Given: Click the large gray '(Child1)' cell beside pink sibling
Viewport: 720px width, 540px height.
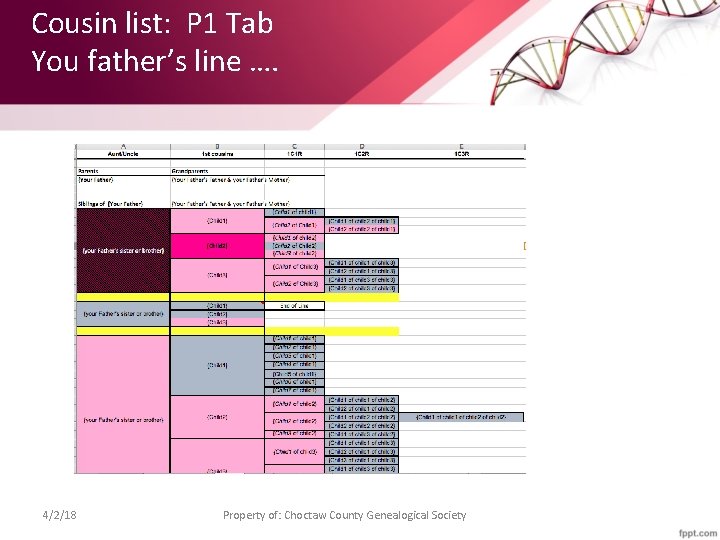Looking at the screenshot, I should [217, 366].
